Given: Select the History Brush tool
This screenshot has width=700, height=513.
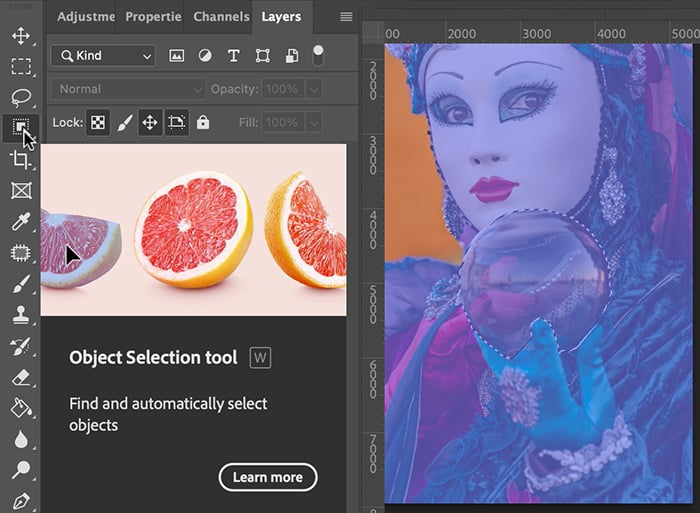Looking at the screenshot, I should (x=21, y=346).
